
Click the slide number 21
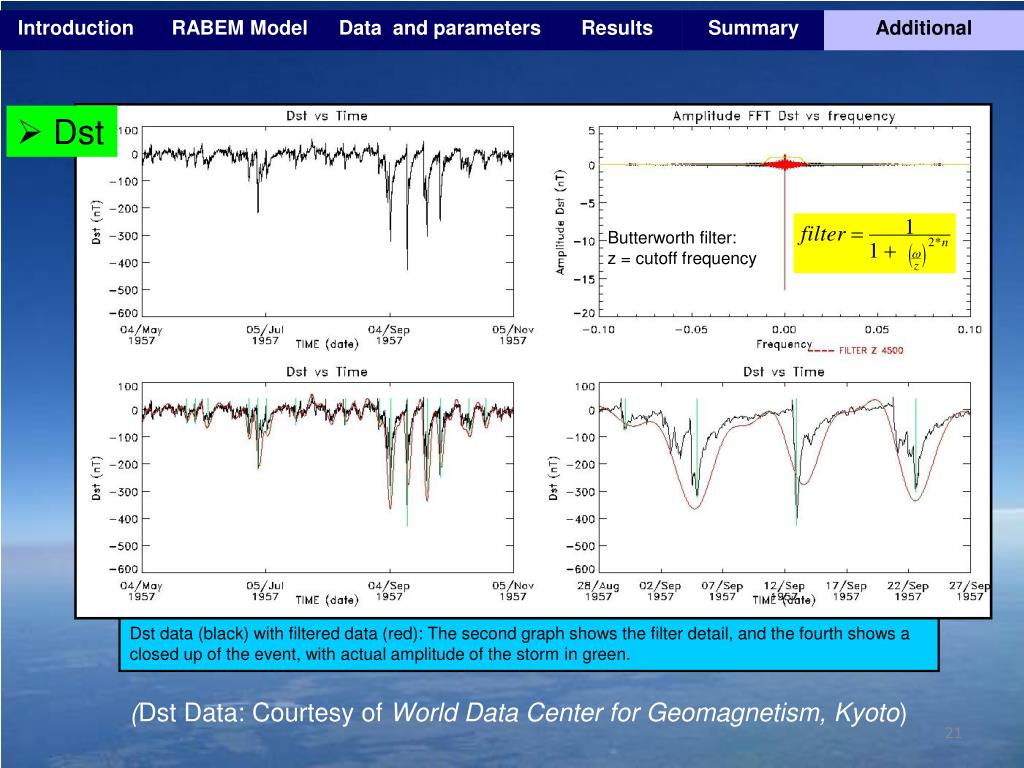point(953,734)
